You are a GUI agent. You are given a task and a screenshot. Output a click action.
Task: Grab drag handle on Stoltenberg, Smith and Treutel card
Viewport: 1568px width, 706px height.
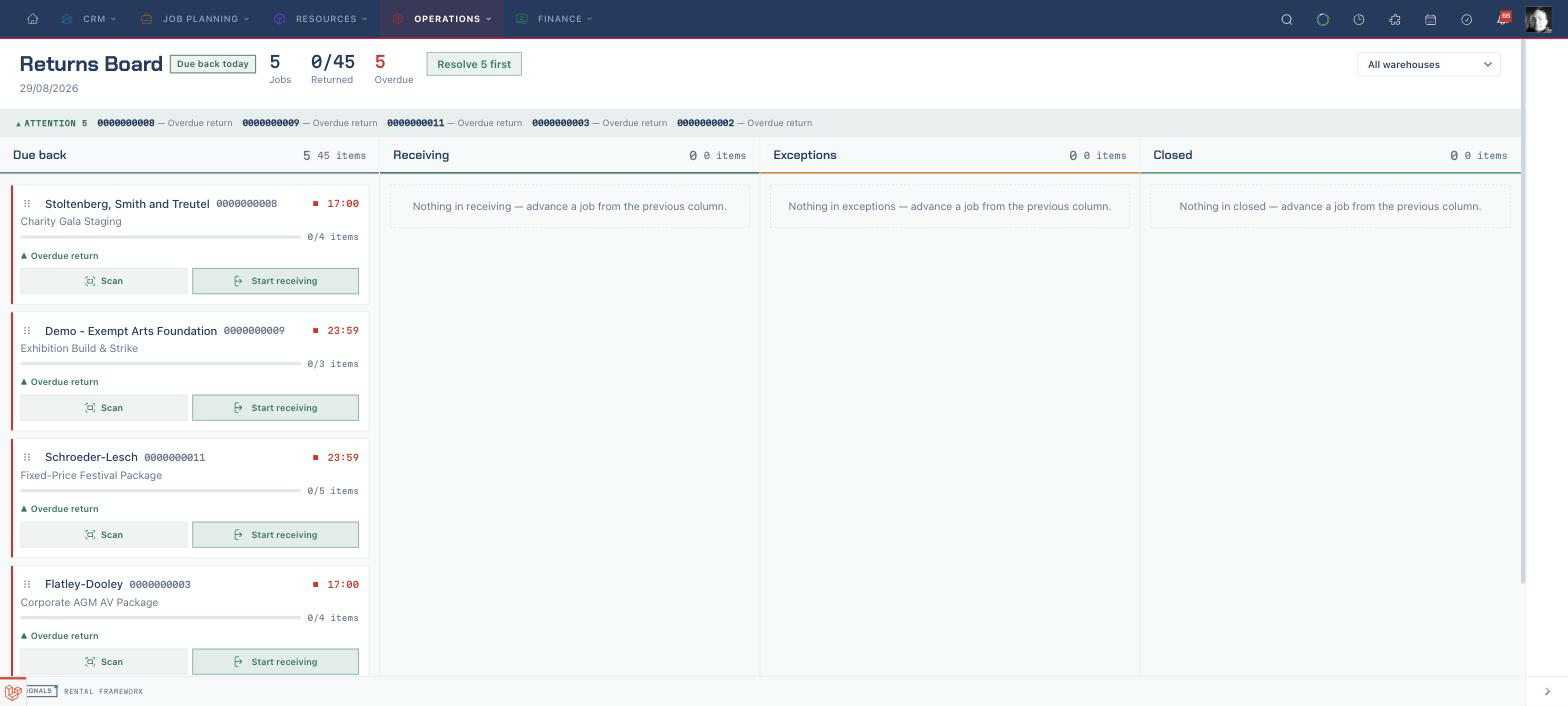tap(27, 204)
